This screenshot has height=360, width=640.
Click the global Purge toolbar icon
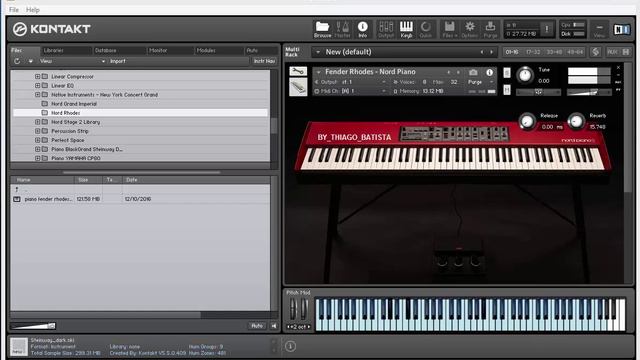[490, 29]
